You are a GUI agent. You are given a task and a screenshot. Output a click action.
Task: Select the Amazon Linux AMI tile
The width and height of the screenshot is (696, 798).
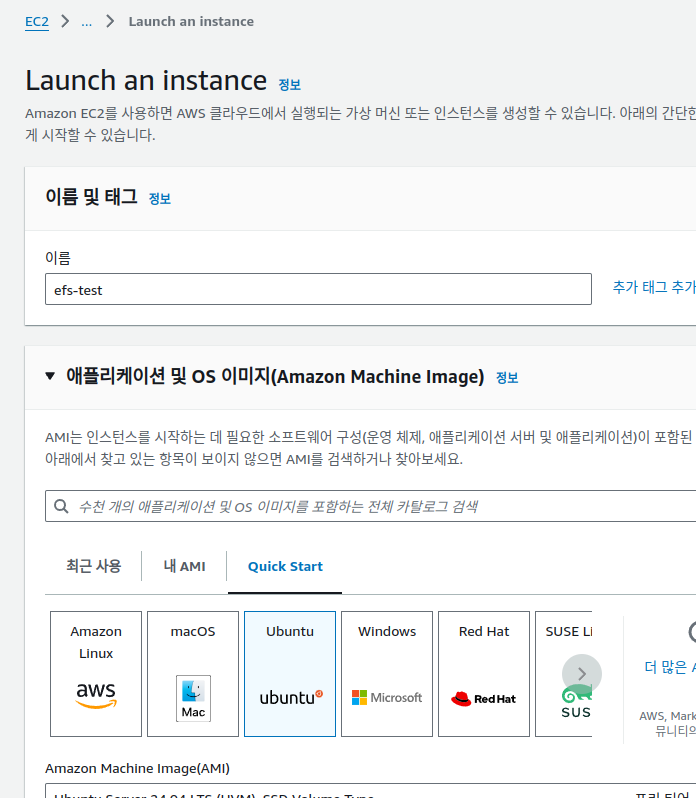(96, 673)
